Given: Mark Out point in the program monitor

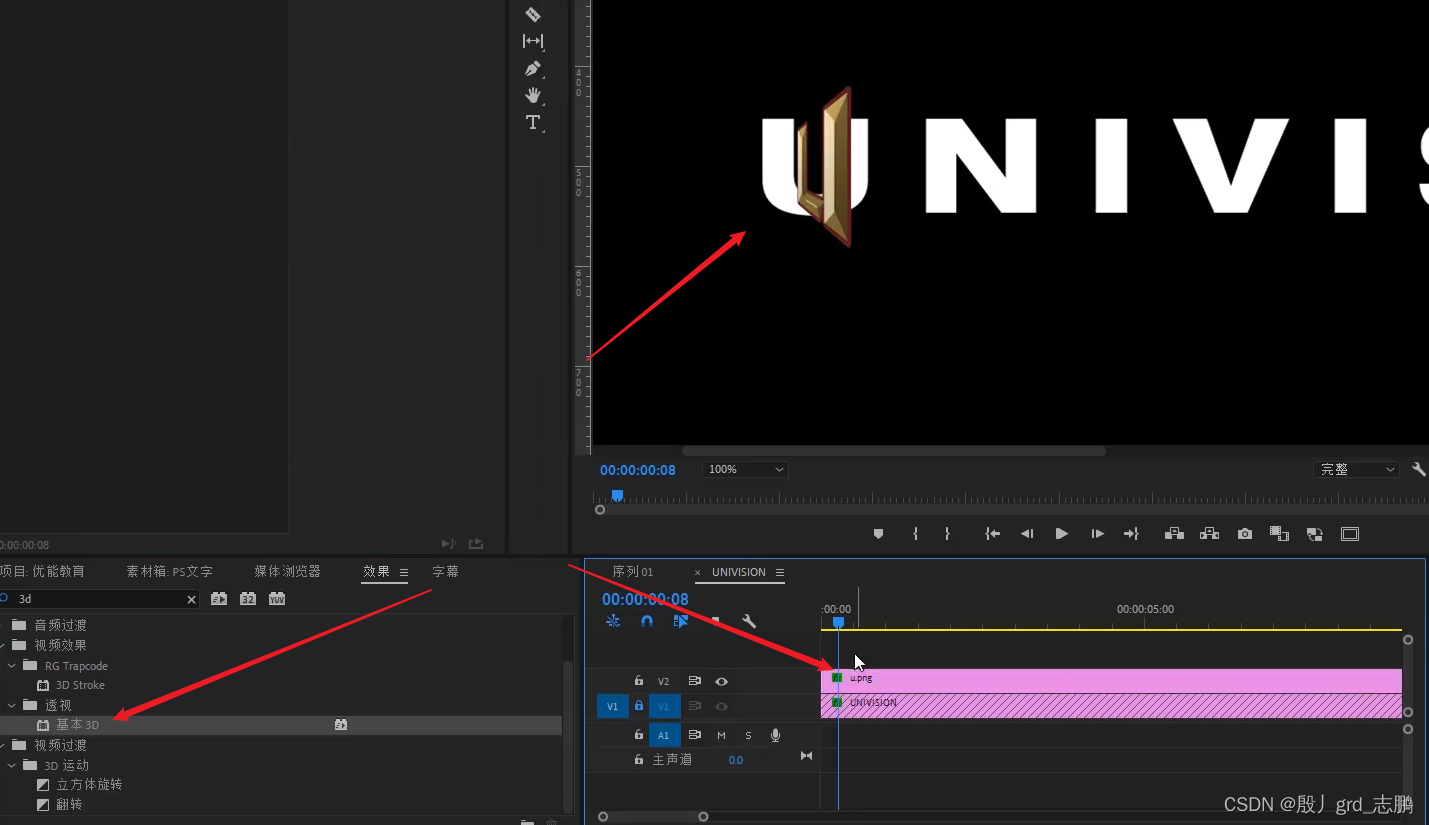Looking at the screenshot, I should point(947,534).
